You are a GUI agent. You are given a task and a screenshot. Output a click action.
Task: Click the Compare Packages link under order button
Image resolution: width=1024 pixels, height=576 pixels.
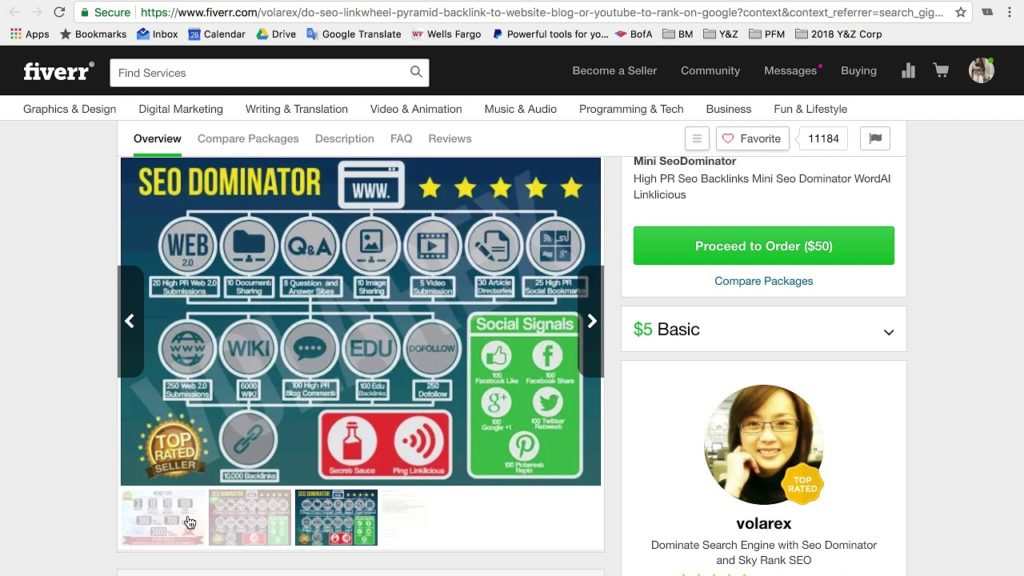tap(763, 281)
